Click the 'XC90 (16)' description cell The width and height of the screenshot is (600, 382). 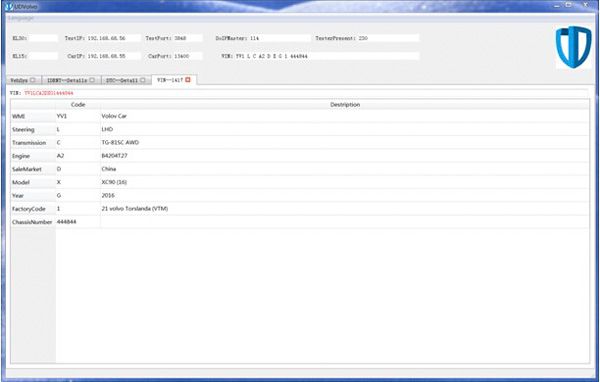(x=345, y=182)
